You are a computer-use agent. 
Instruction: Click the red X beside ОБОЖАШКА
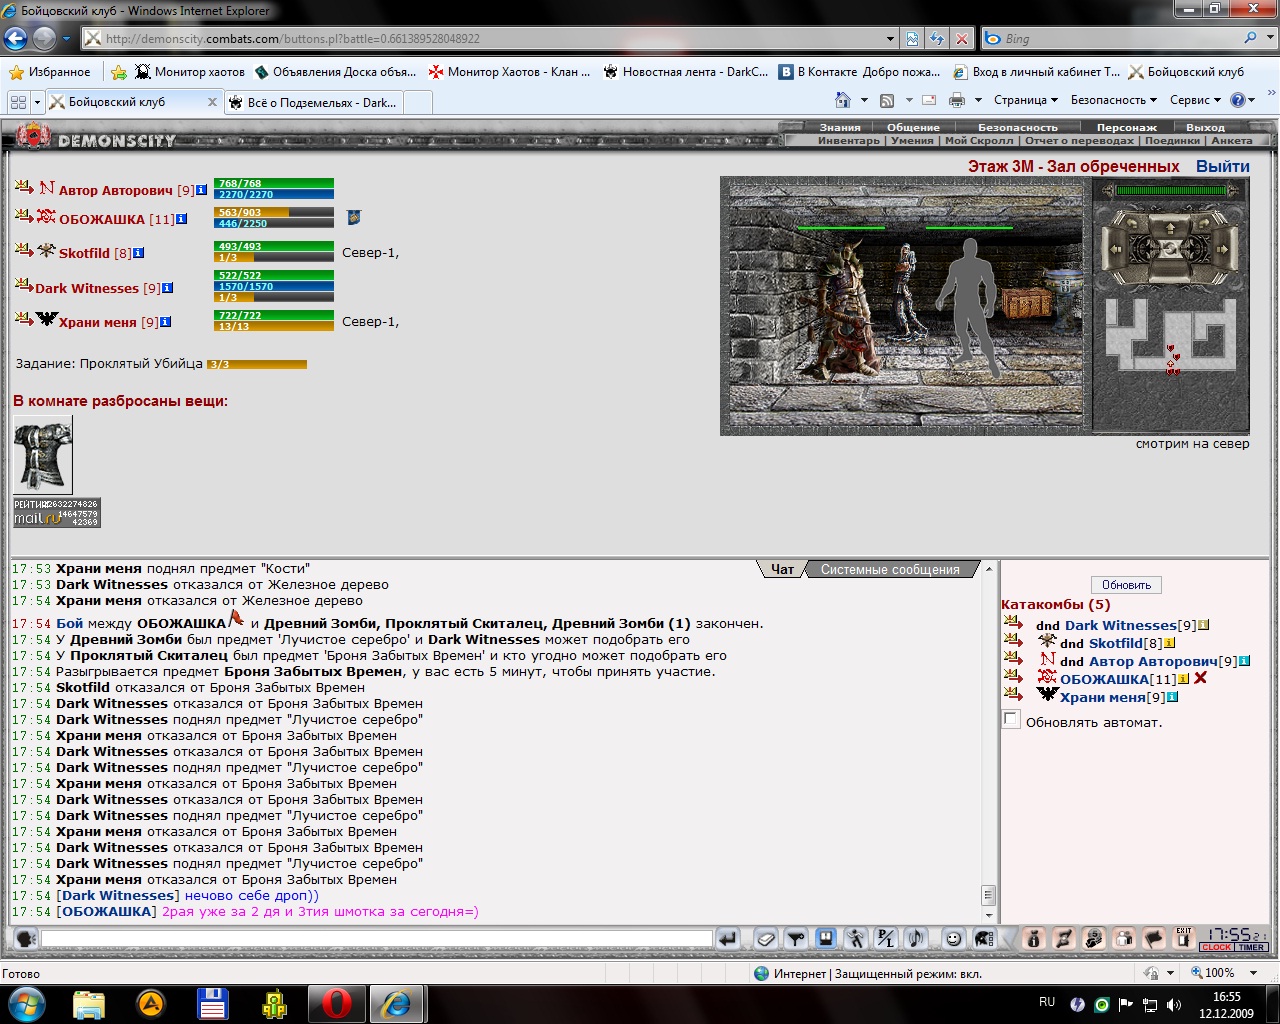[1200, 678]
